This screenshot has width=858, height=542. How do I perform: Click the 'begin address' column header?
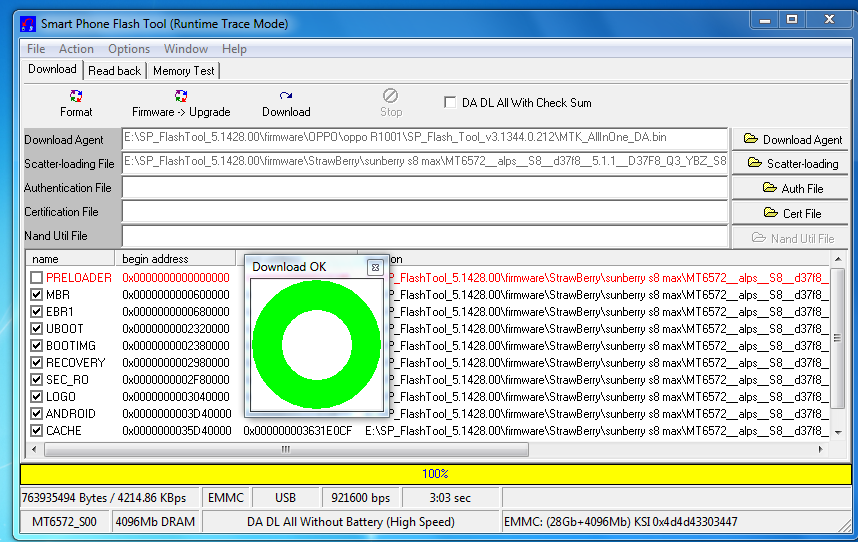click(175, 259)
